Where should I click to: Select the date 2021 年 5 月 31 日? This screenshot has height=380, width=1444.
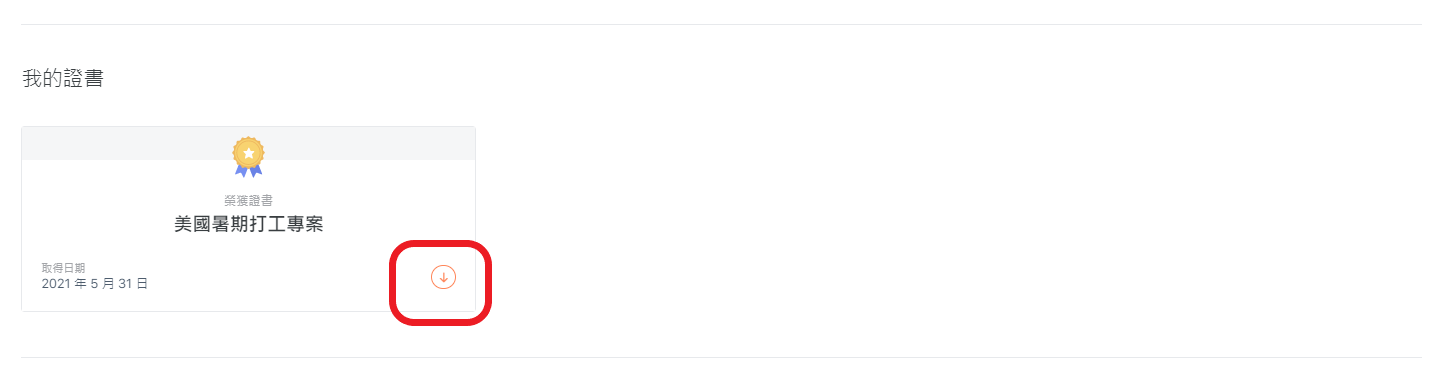[x=95, y=284]
